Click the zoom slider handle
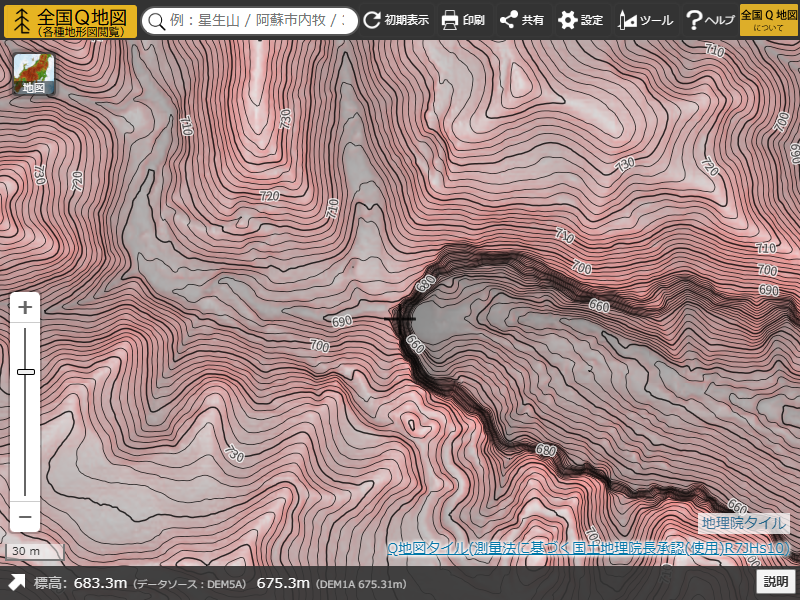Screen dimensions: 800x600 click(25, 372)
